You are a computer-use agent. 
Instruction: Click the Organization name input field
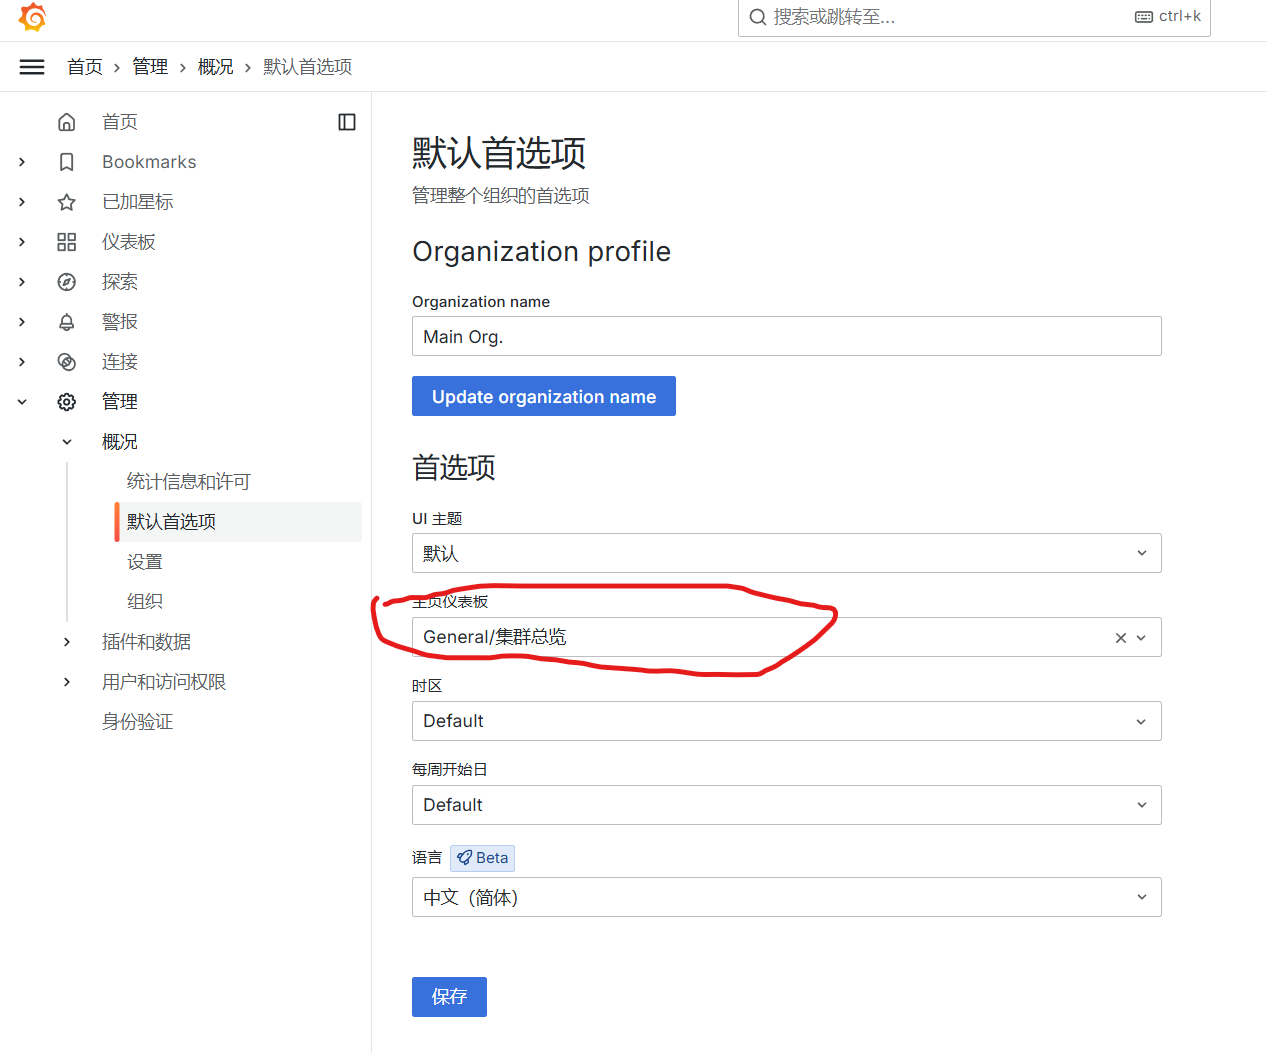[786, 336]
